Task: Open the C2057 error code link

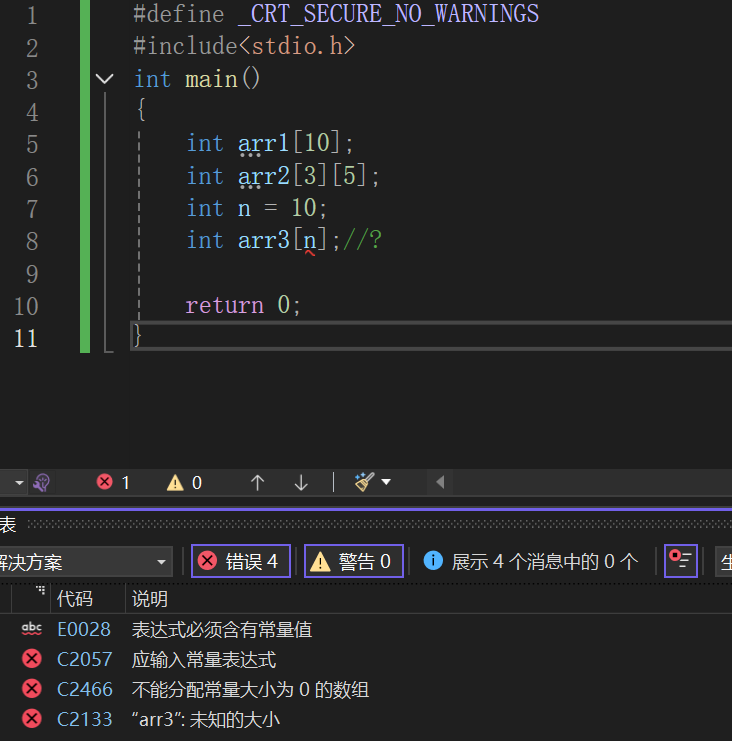Action: pos(85,659)
